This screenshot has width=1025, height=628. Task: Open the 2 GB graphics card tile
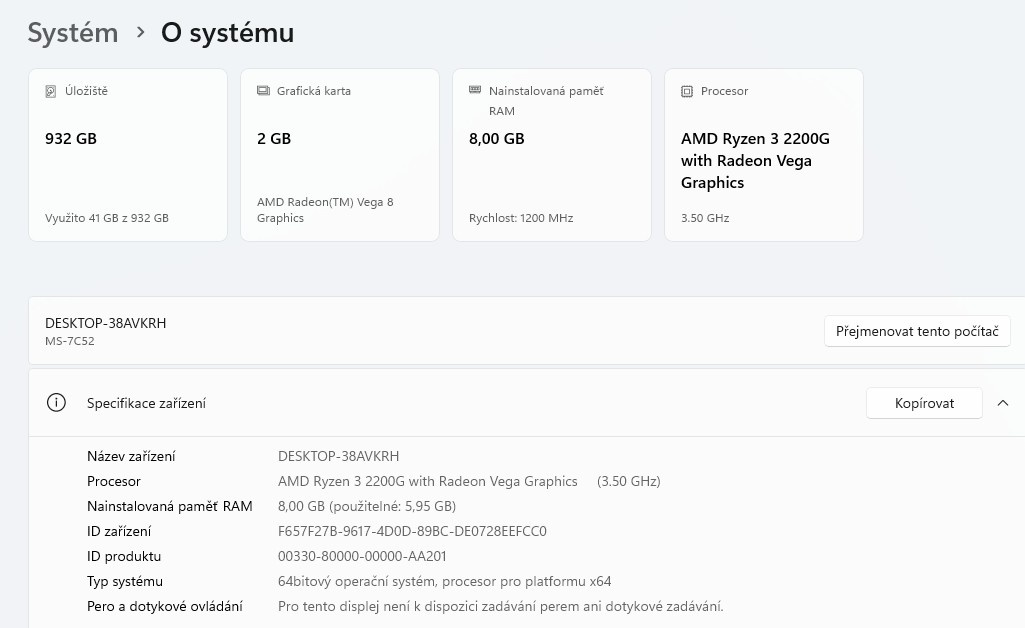340,155
